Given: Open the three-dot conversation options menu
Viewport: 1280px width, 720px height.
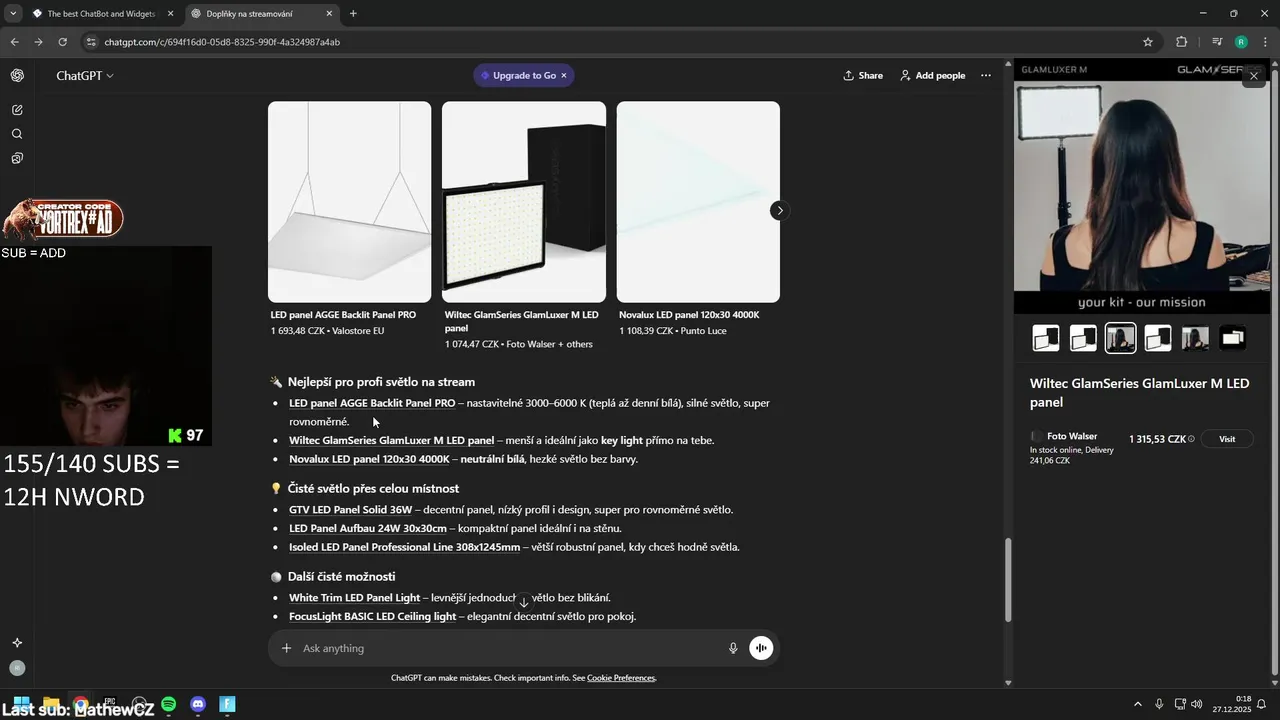Looking at the screenshot, I should coord(986,75).
